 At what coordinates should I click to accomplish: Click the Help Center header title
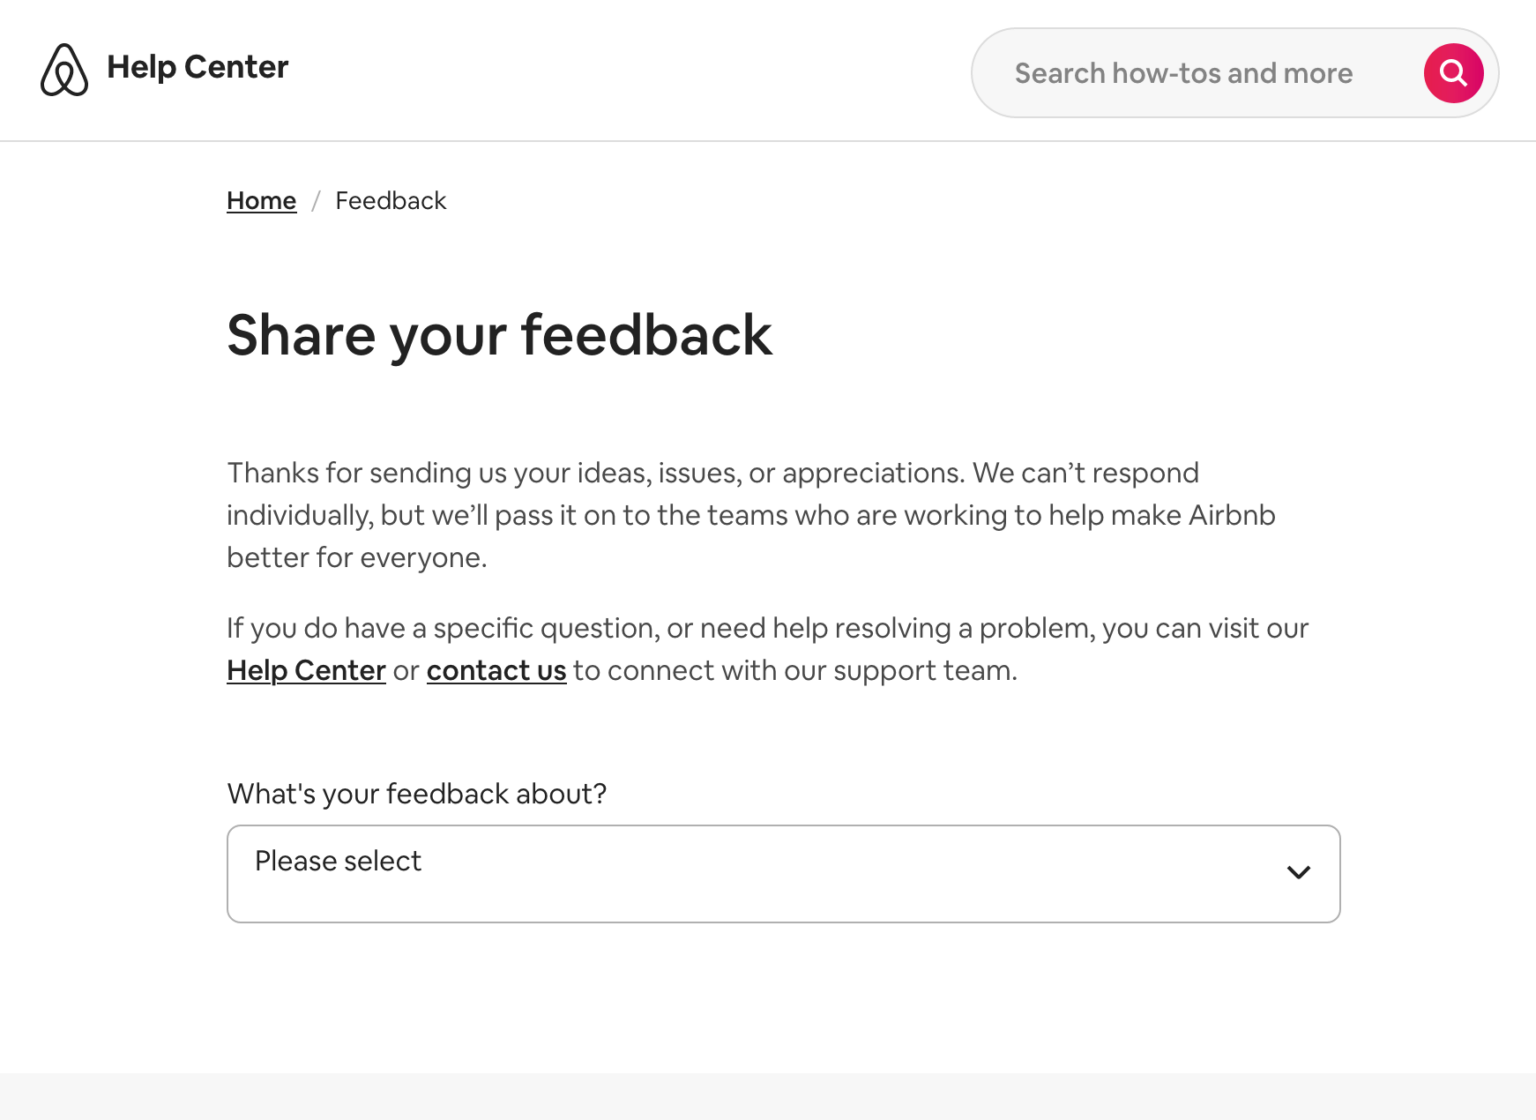tap(197, 67)
